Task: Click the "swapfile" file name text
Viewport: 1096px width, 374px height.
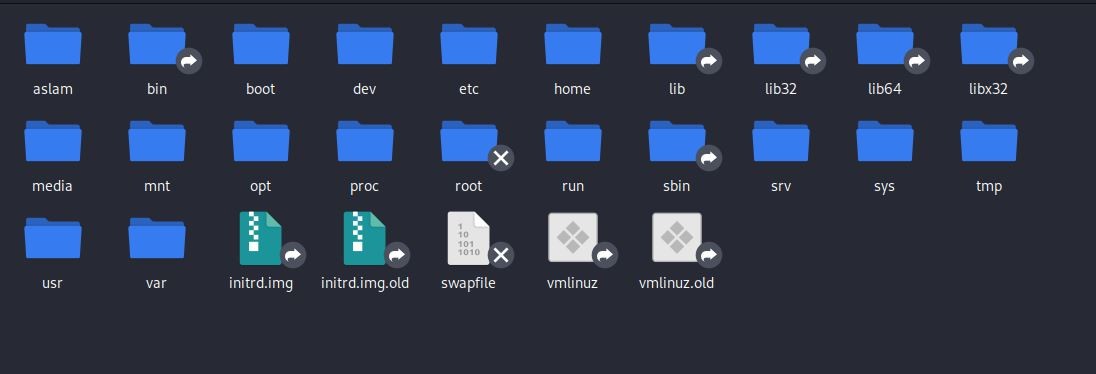Action: pyautogui.click(x=468, y=284)
